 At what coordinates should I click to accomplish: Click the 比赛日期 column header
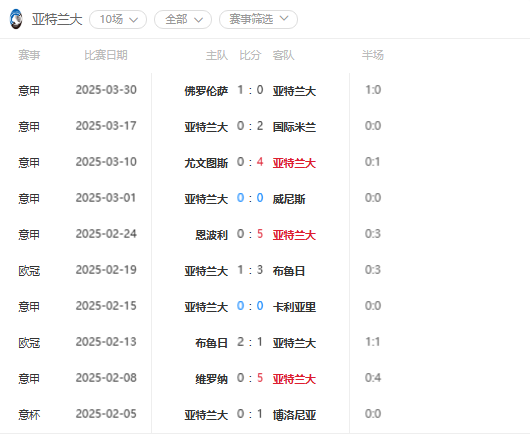pyautogui.click(x=106, y=55)
